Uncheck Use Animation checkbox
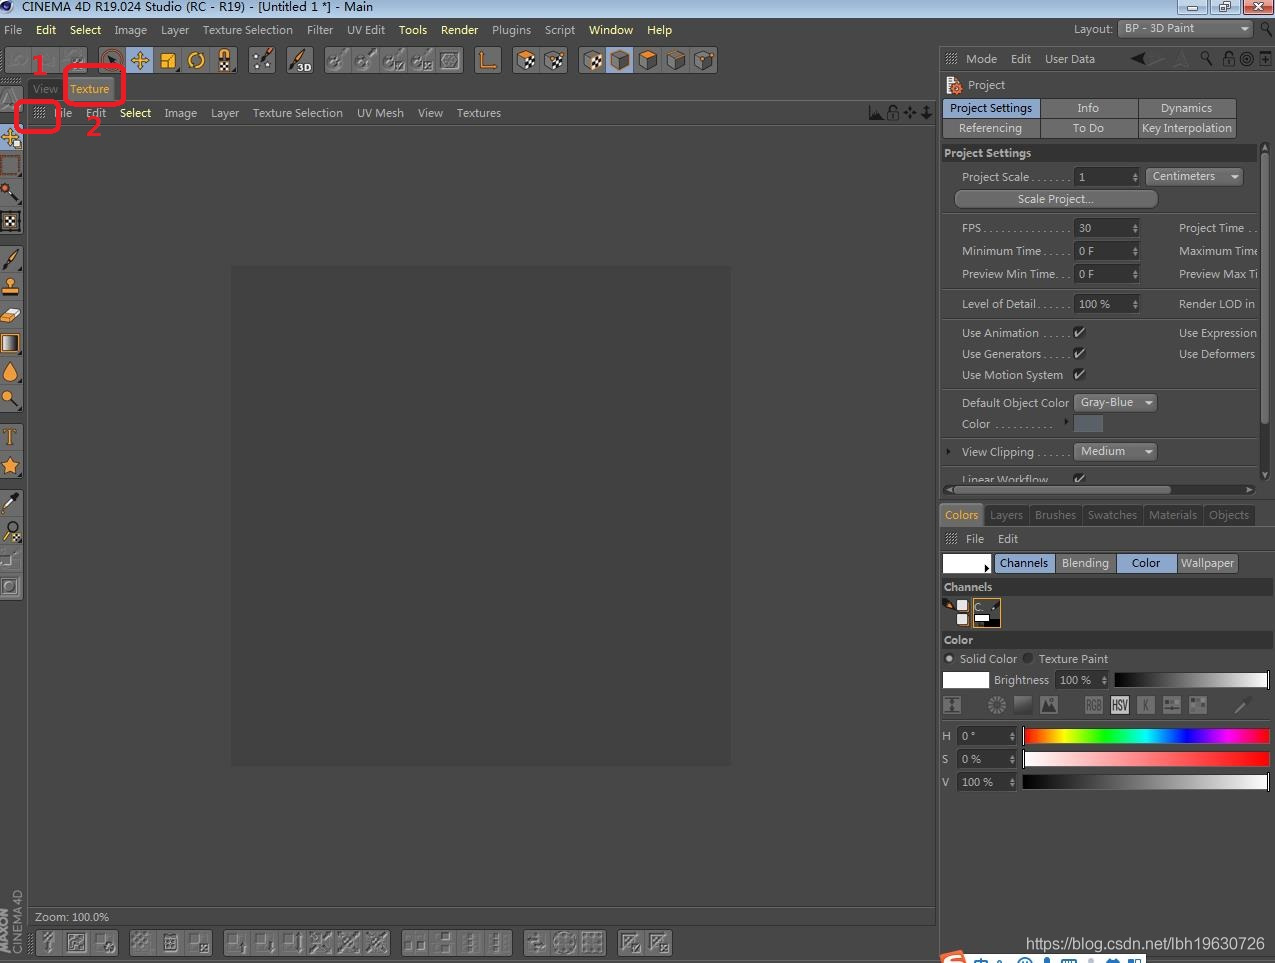1275x963 pixels. coord(1079,332)
